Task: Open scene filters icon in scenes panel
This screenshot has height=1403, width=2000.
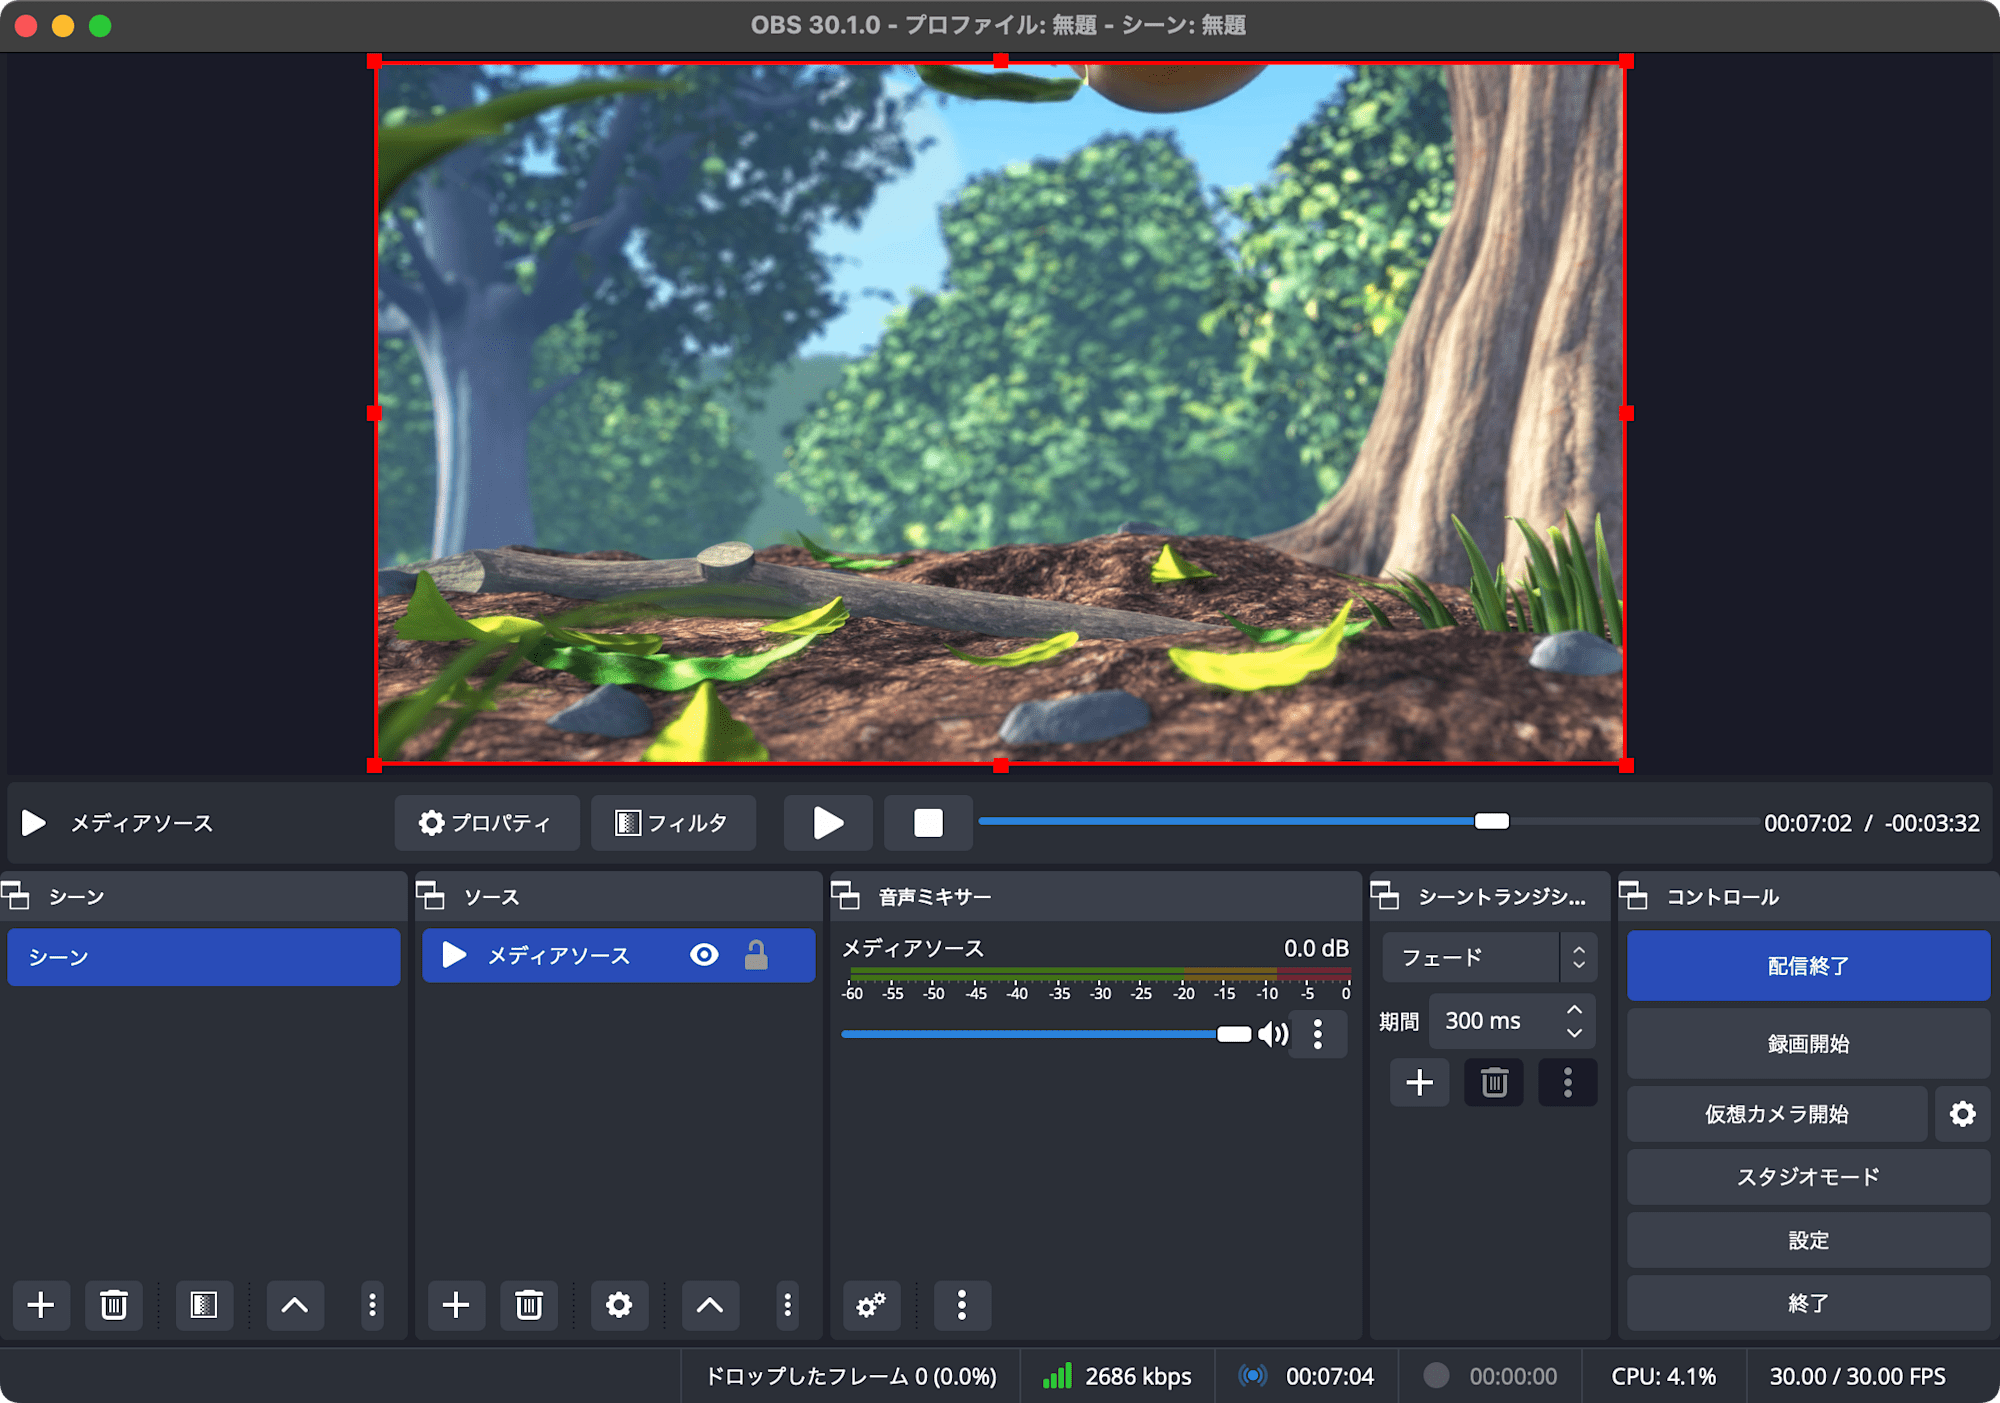Action: click(x=204, y=1305)
